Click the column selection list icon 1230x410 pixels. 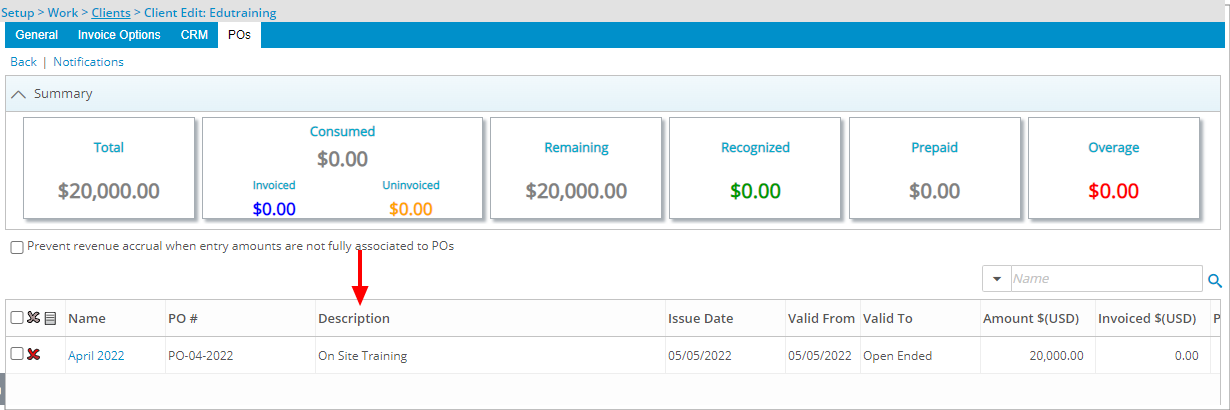[x=50, y=318]
